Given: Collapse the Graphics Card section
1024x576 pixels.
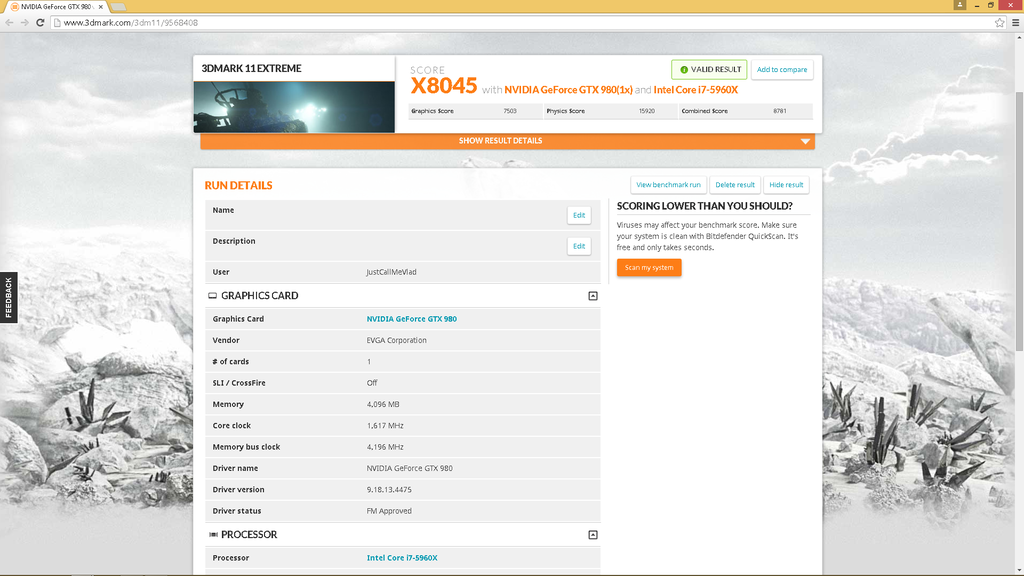Looking at the screenshot, I should (x=593, y=296).
